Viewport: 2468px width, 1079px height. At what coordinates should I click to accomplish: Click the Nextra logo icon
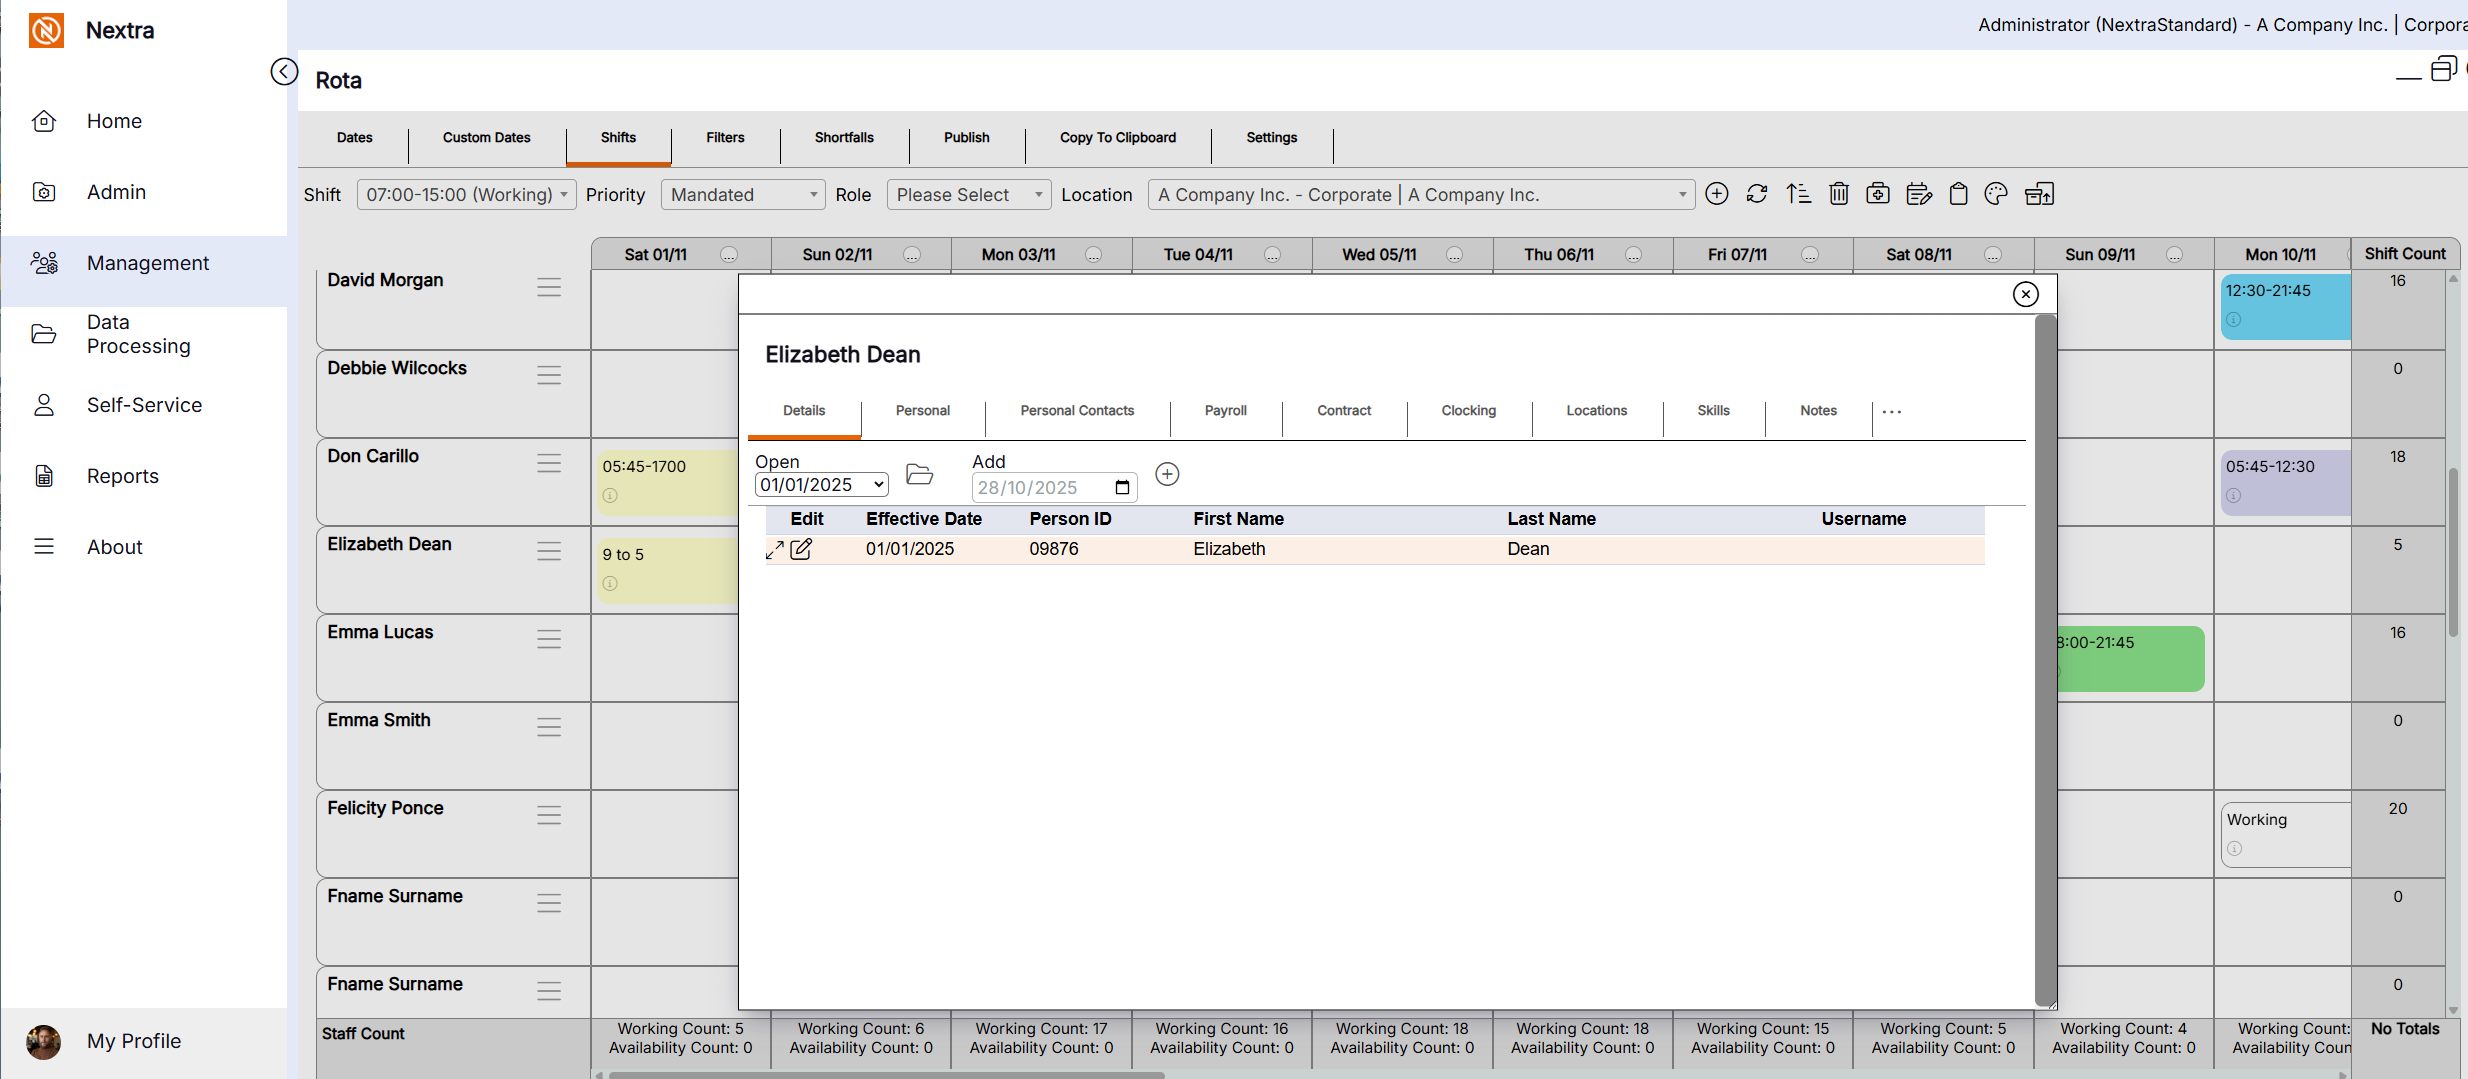tap(46, 30)
